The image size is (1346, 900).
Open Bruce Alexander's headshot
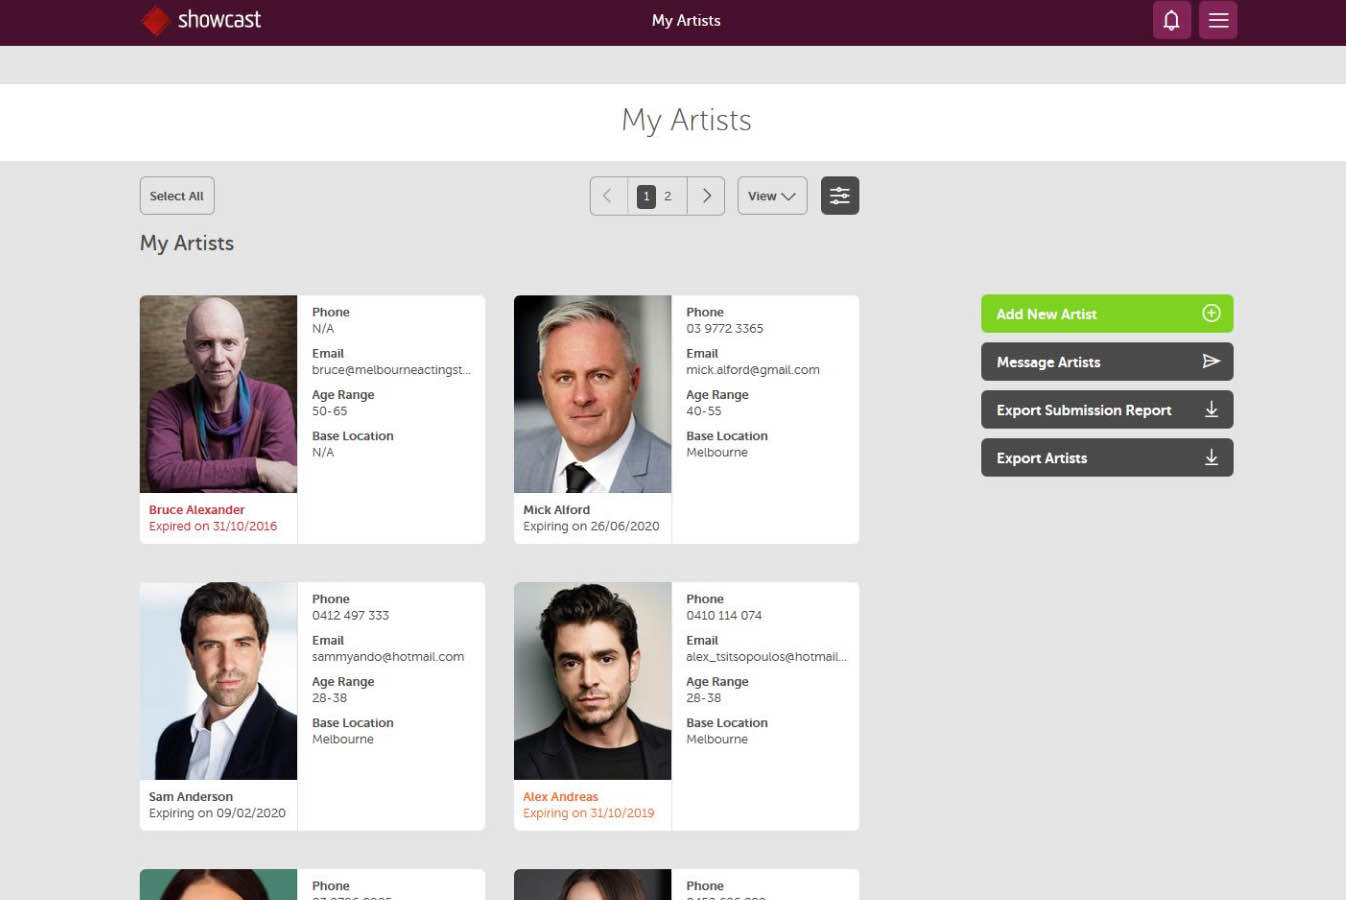218,394
